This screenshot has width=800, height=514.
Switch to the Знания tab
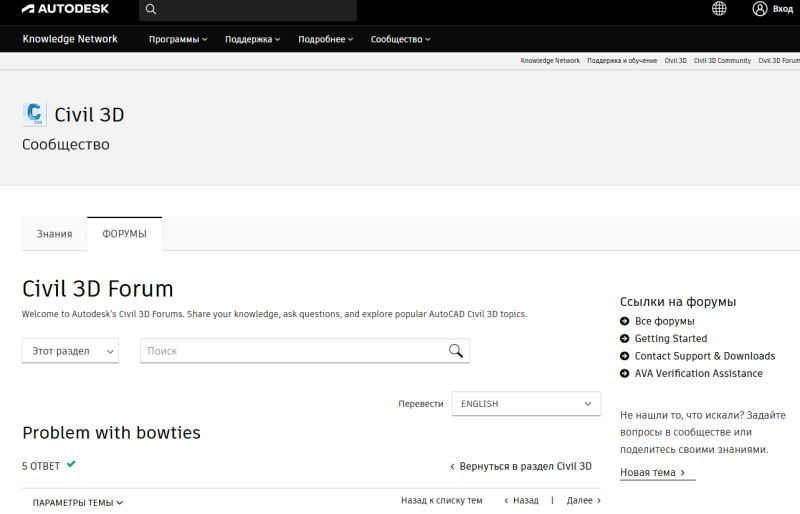(x=54, y=234)
